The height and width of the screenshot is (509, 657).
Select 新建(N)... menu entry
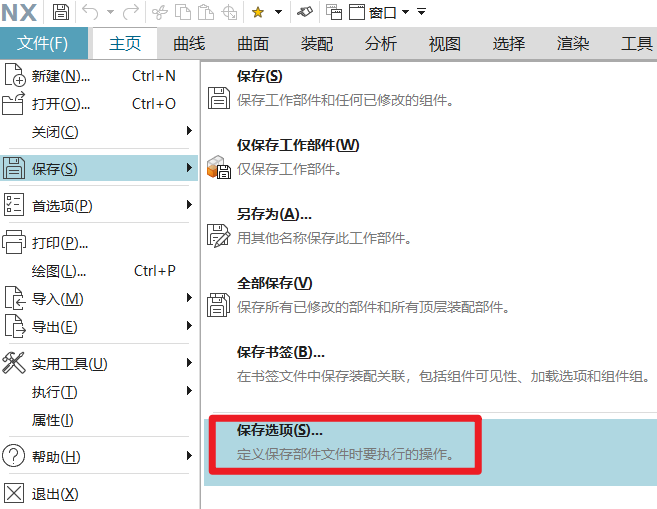[x=99, y=76]
